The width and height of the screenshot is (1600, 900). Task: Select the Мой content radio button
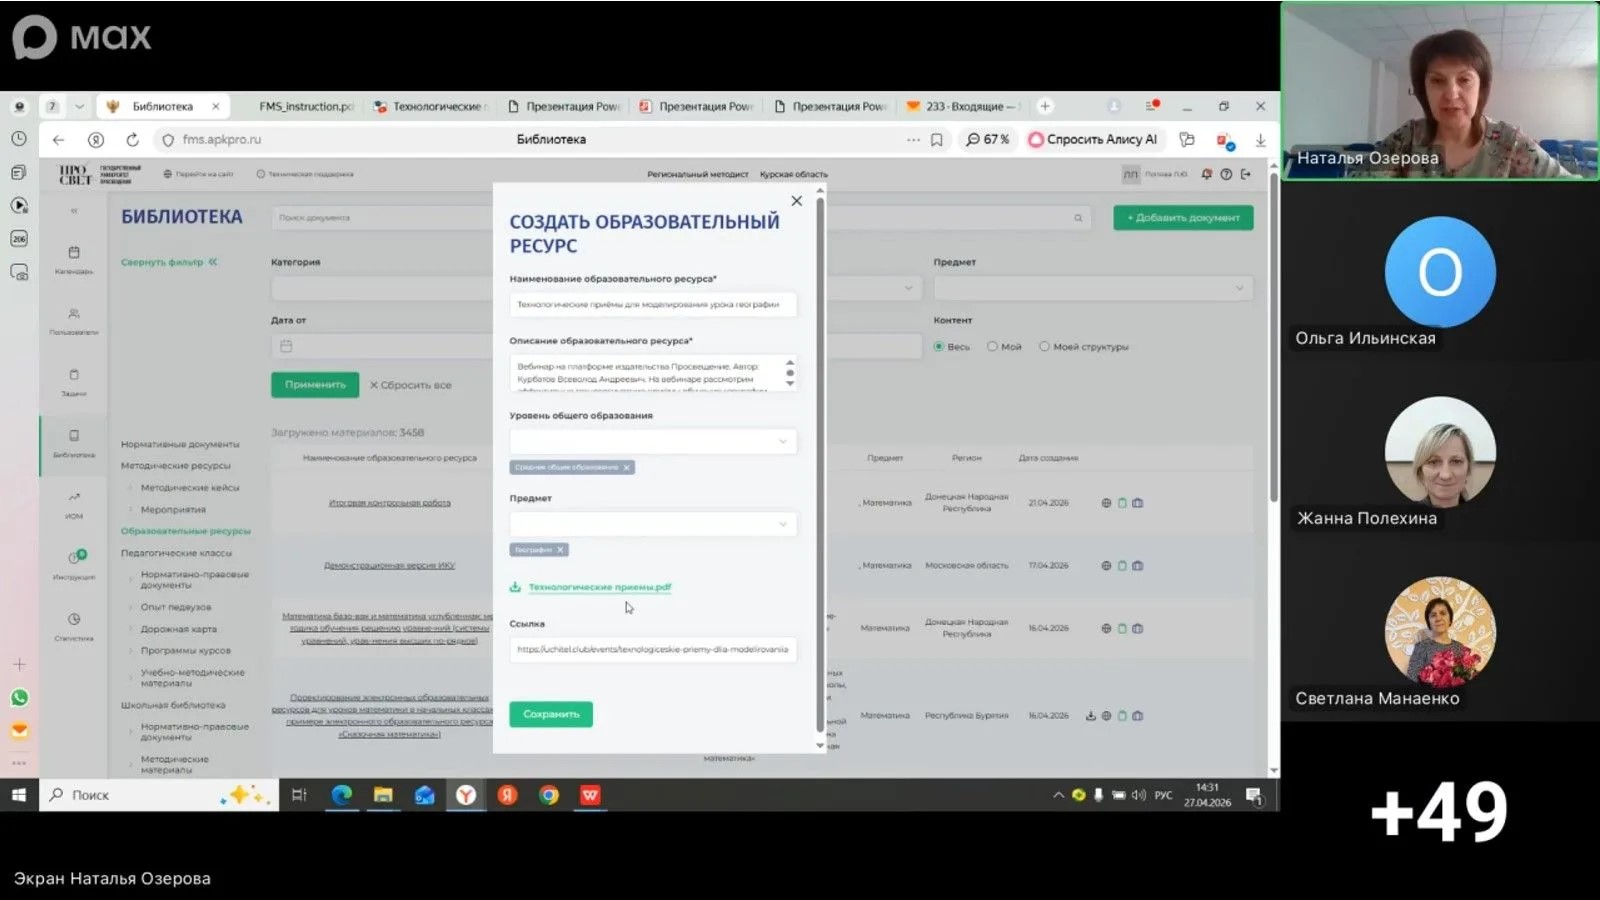click(992, 347)
